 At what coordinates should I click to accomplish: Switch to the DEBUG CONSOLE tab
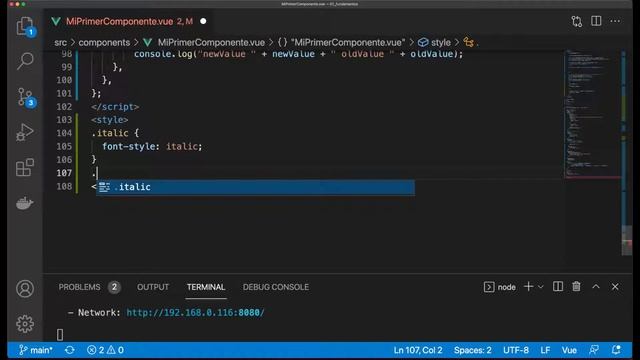tap(276, 287)
